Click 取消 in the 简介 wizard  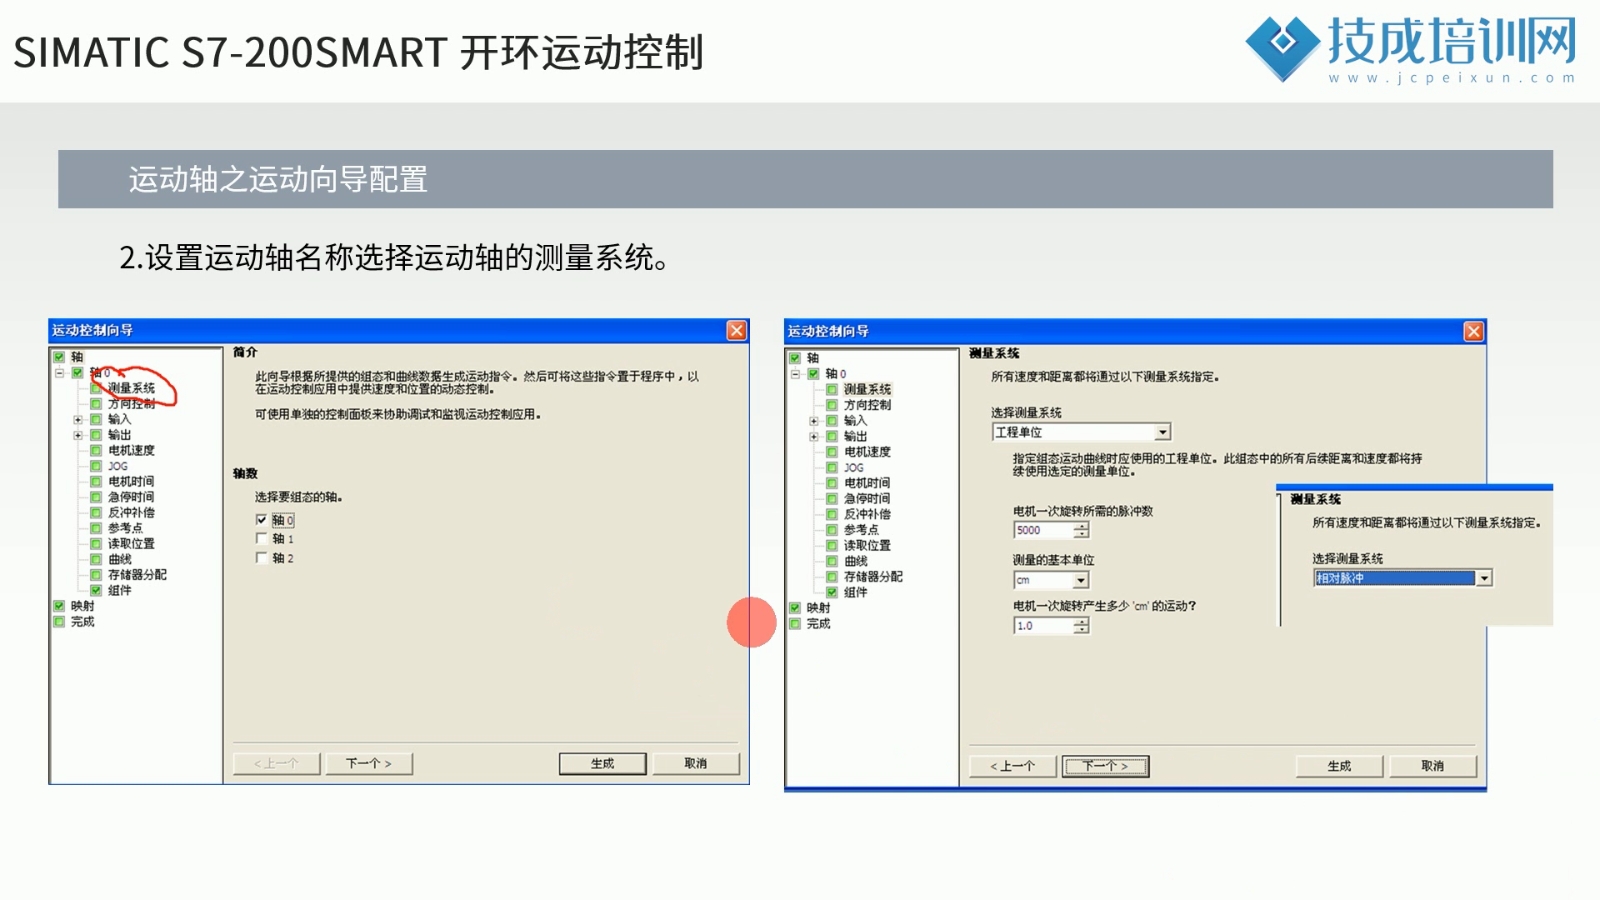tap(696, 763)
